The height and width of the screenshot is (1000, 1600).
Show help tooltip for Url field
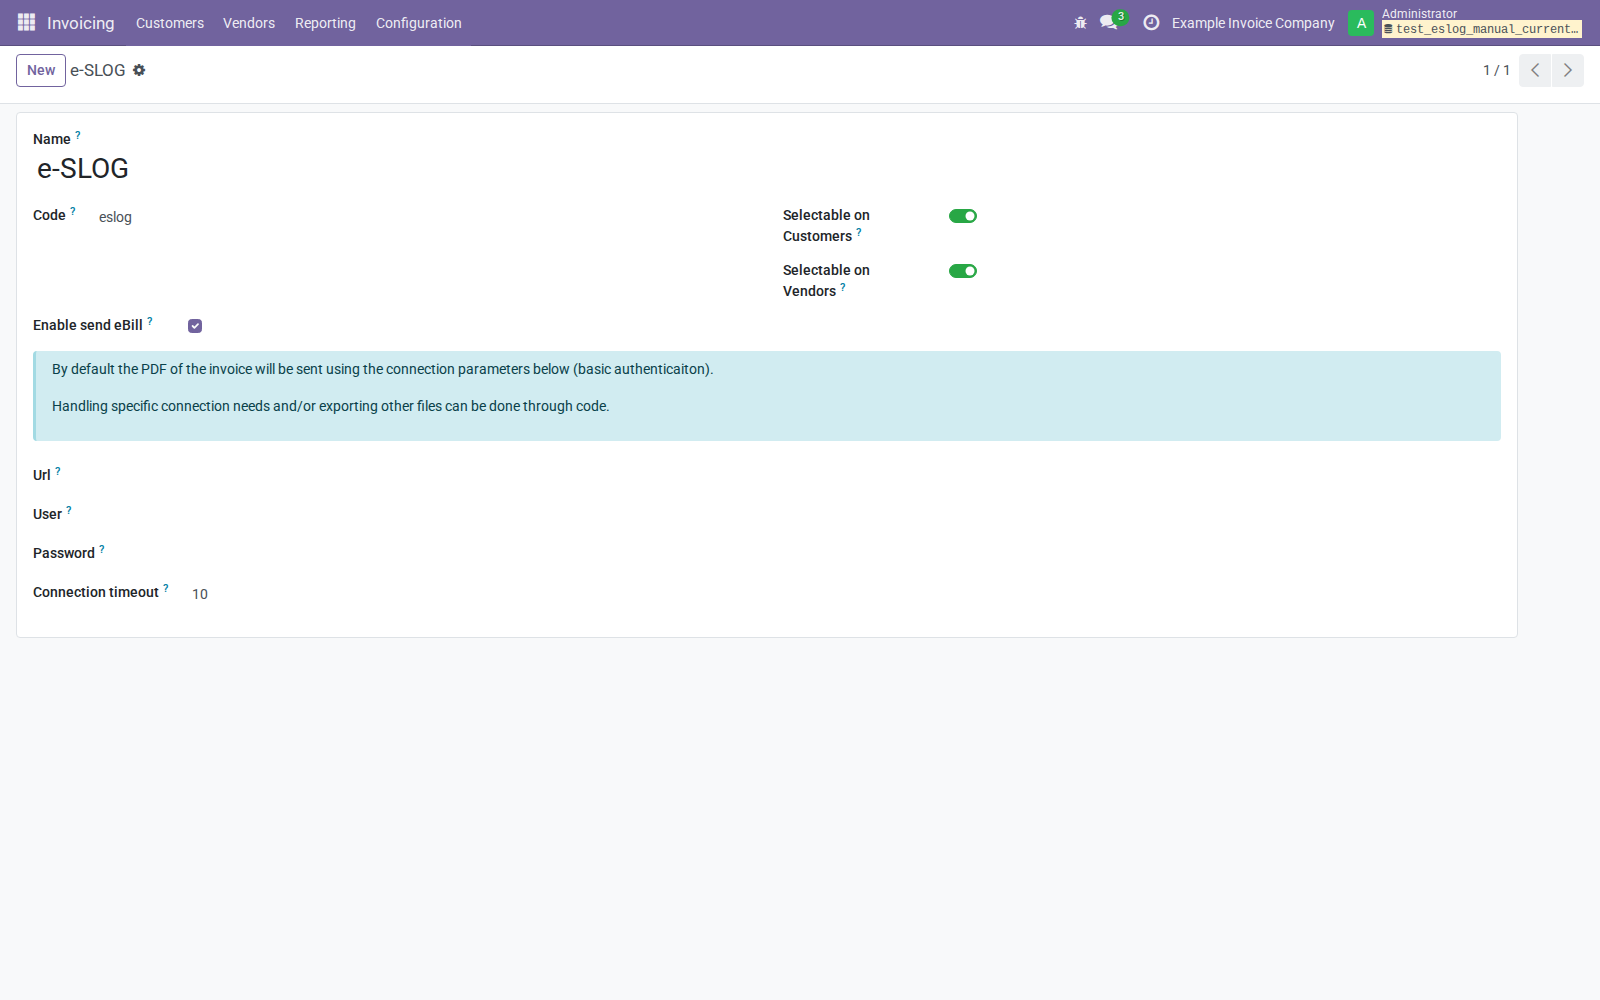click(58, 471)
